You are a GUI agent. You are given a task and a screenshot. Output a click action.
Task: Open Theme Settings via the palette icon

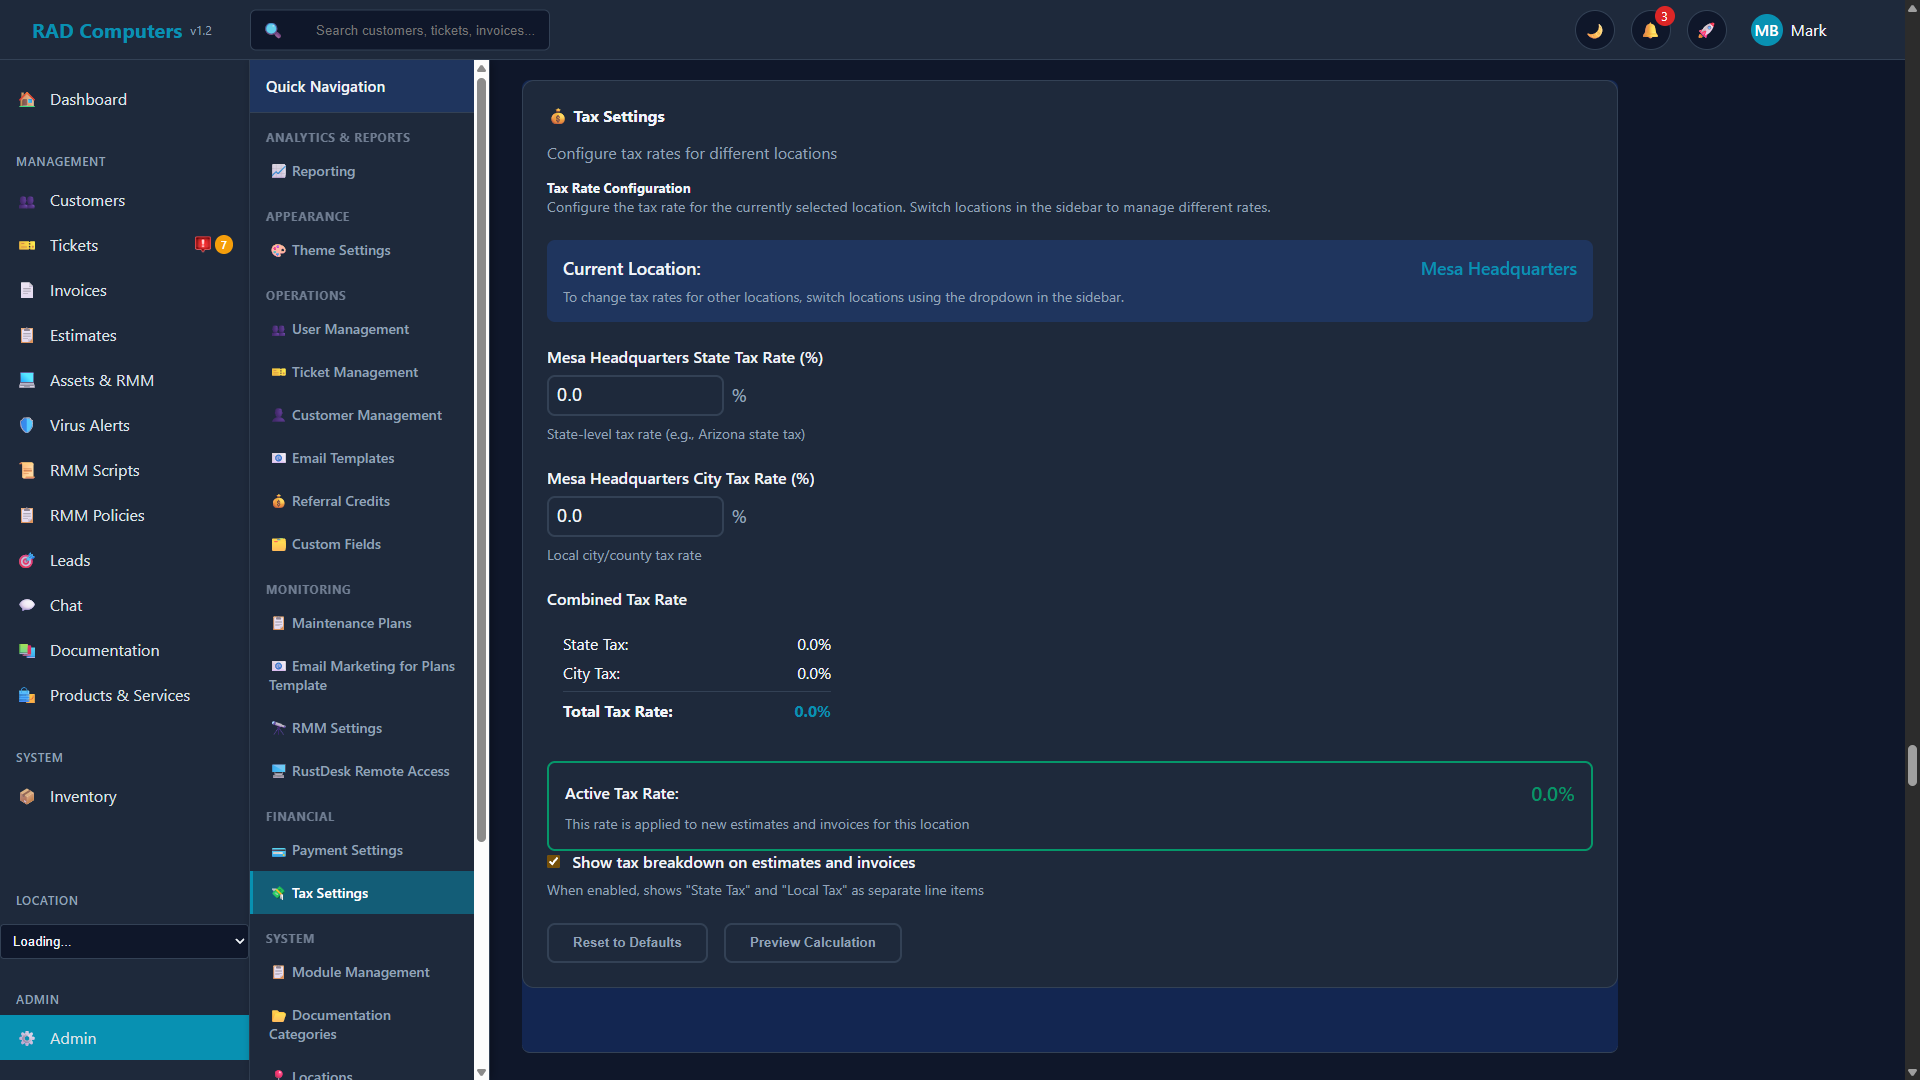pos(277,250)
